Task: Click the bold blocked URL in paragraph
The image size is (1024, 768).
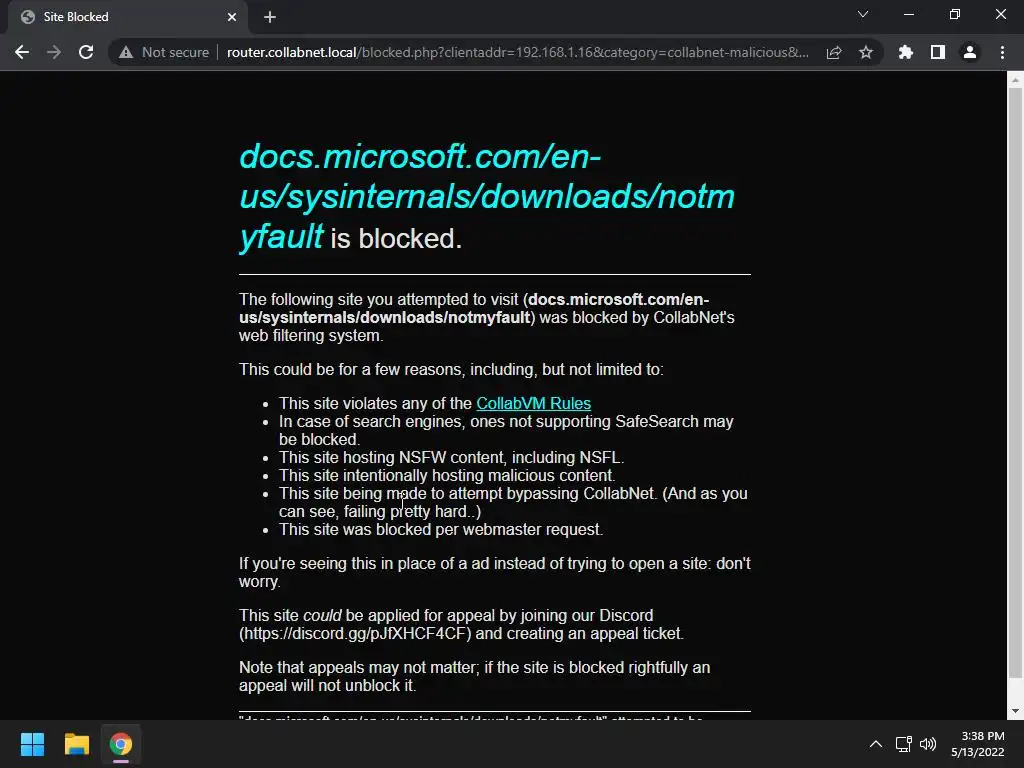Action: 473,308
